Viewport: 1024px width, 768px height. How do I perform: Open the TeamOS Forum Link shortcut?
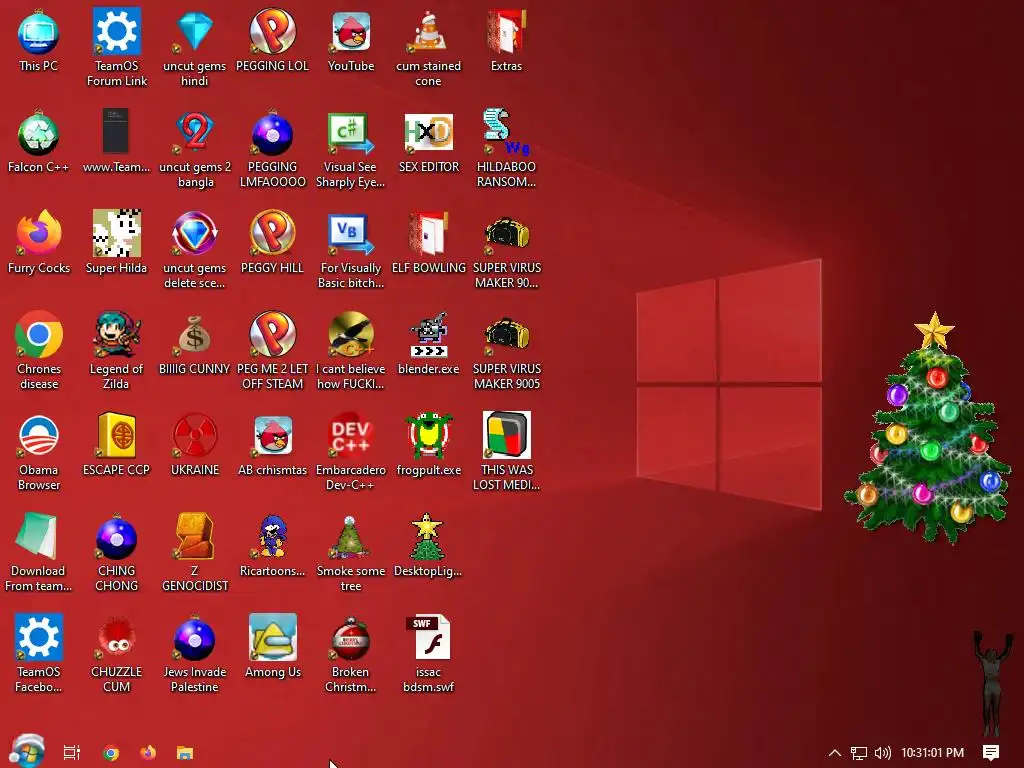tap(117, 48)
